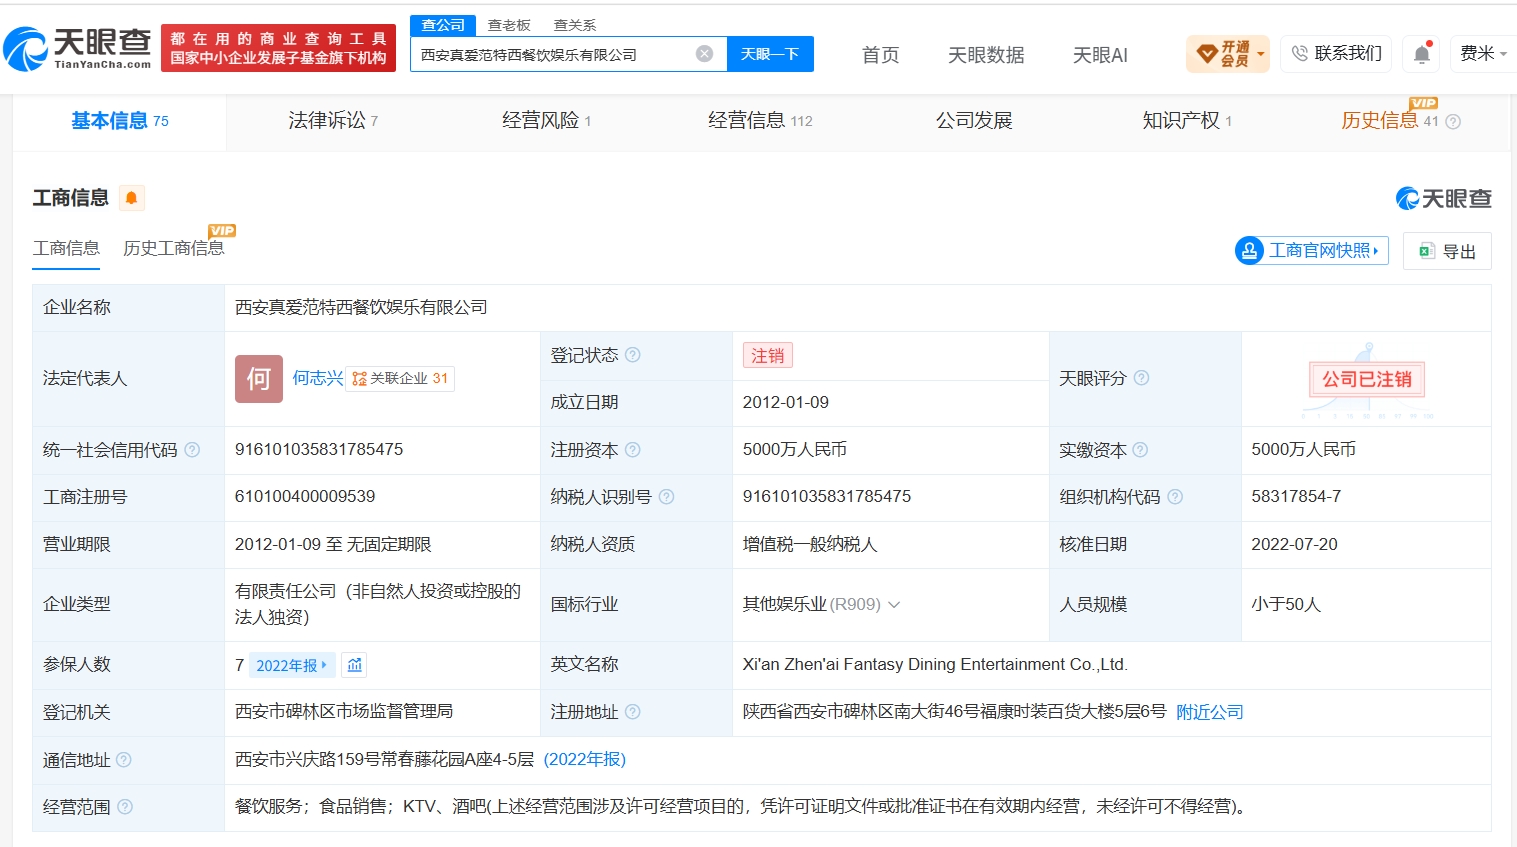Open the 知识产权 tab

1187,121
